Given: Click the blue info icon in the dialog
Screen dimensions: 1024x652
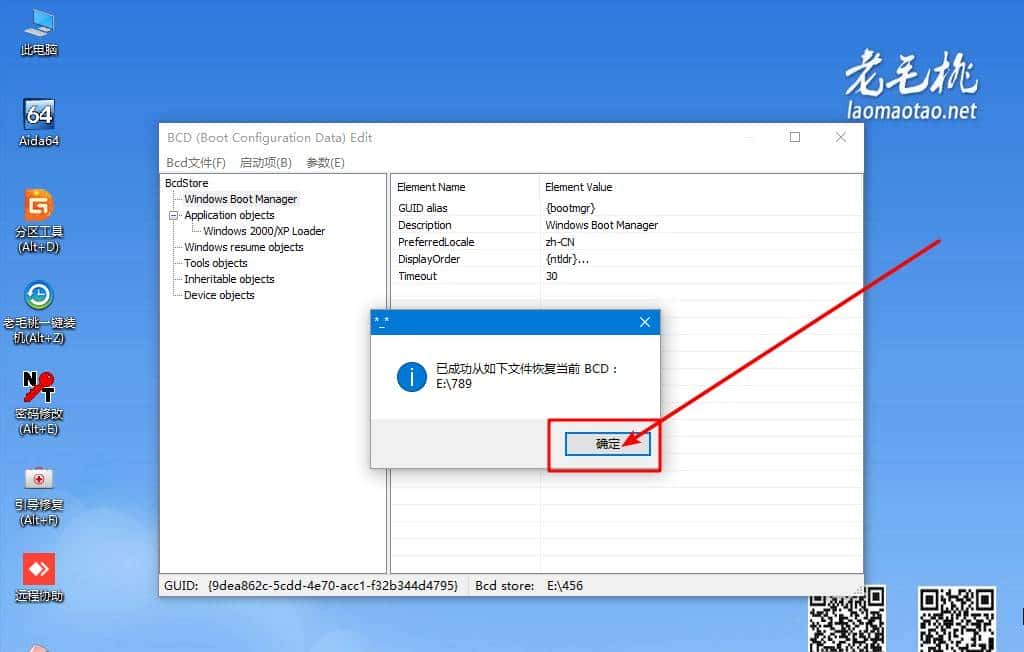Looking at the screenshot, I should pos(410,378).
